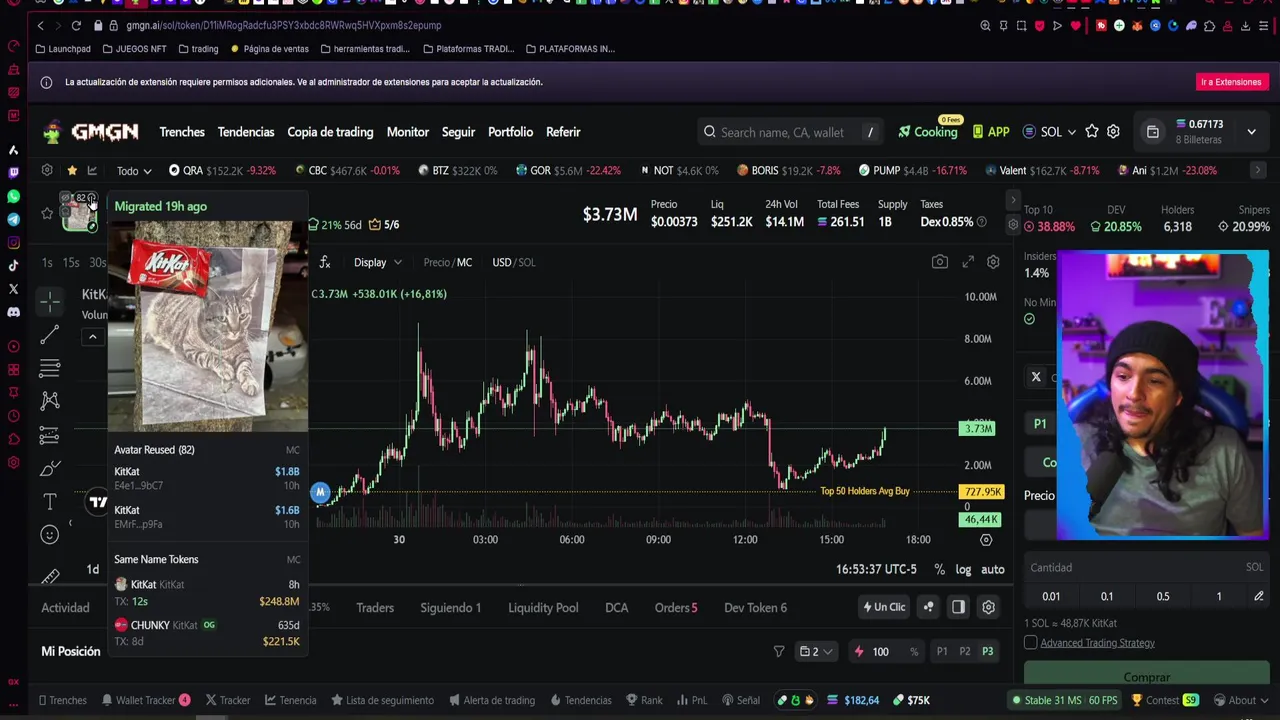Viewport: 1280px width, 720px height.
Task: Open Wallet Tracker in bottom bar
Action: (x=145, y=700)
